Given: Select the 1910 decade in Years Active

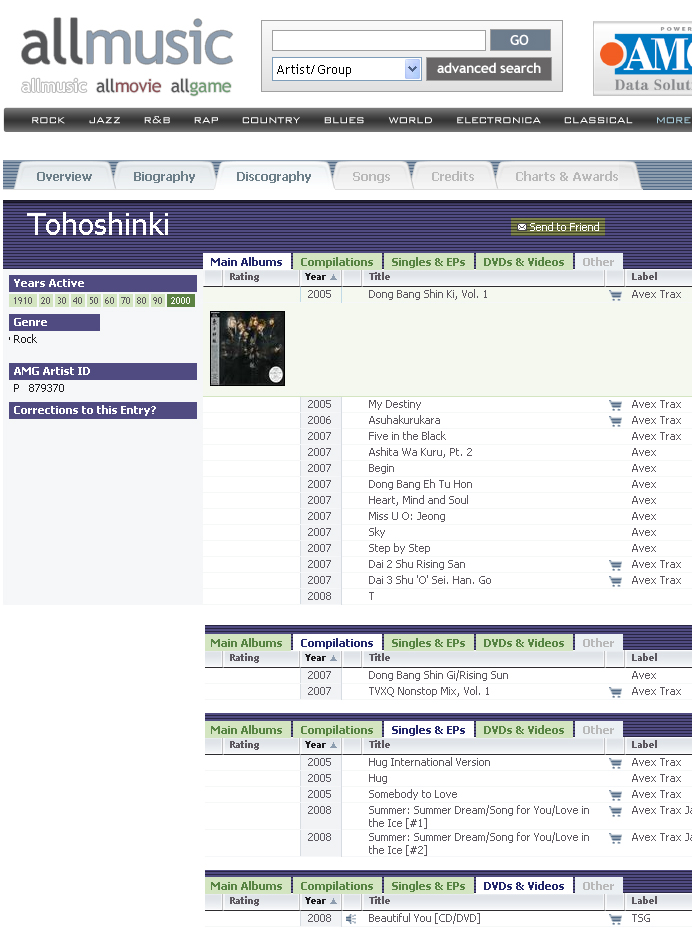Looking at the screenshot, I should 23,301.
